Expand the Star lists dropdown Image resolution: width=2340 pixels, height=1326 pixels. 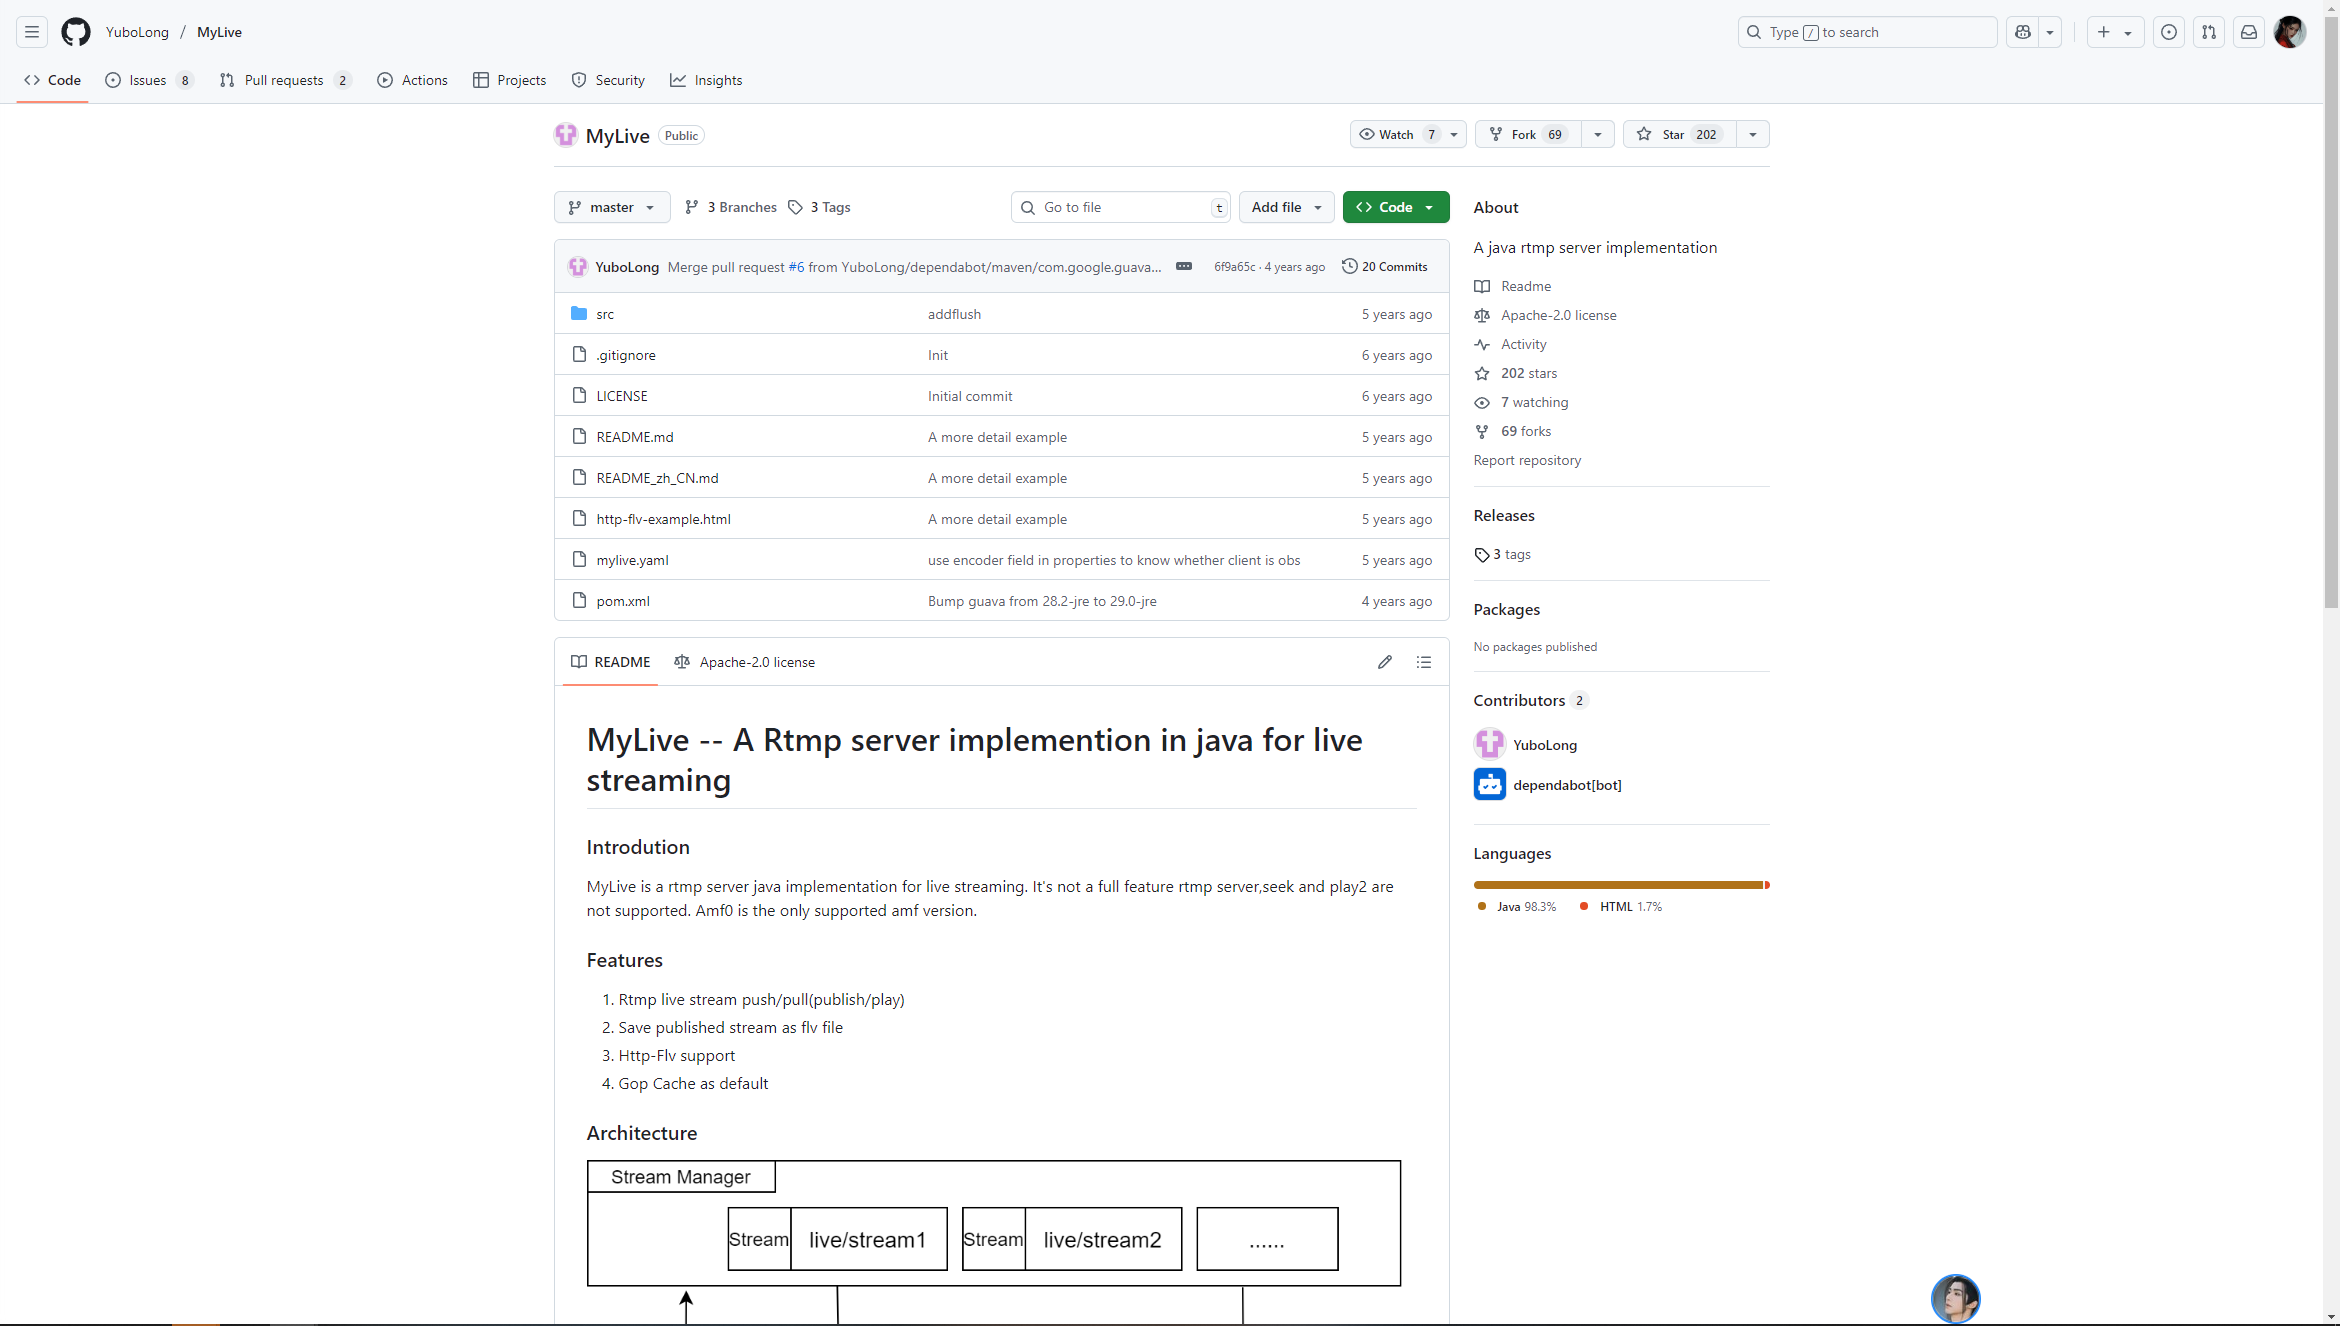[x=1753, y=134]
